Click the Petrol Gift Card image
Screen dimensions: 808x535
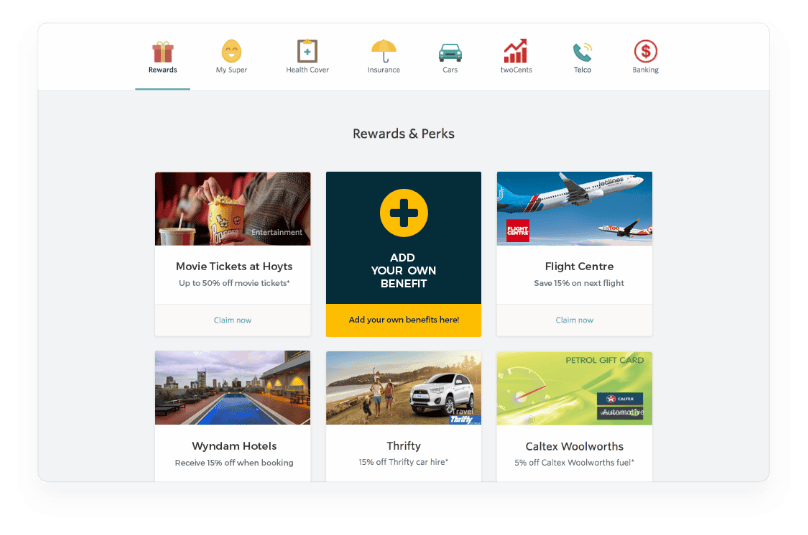[575, 388]
